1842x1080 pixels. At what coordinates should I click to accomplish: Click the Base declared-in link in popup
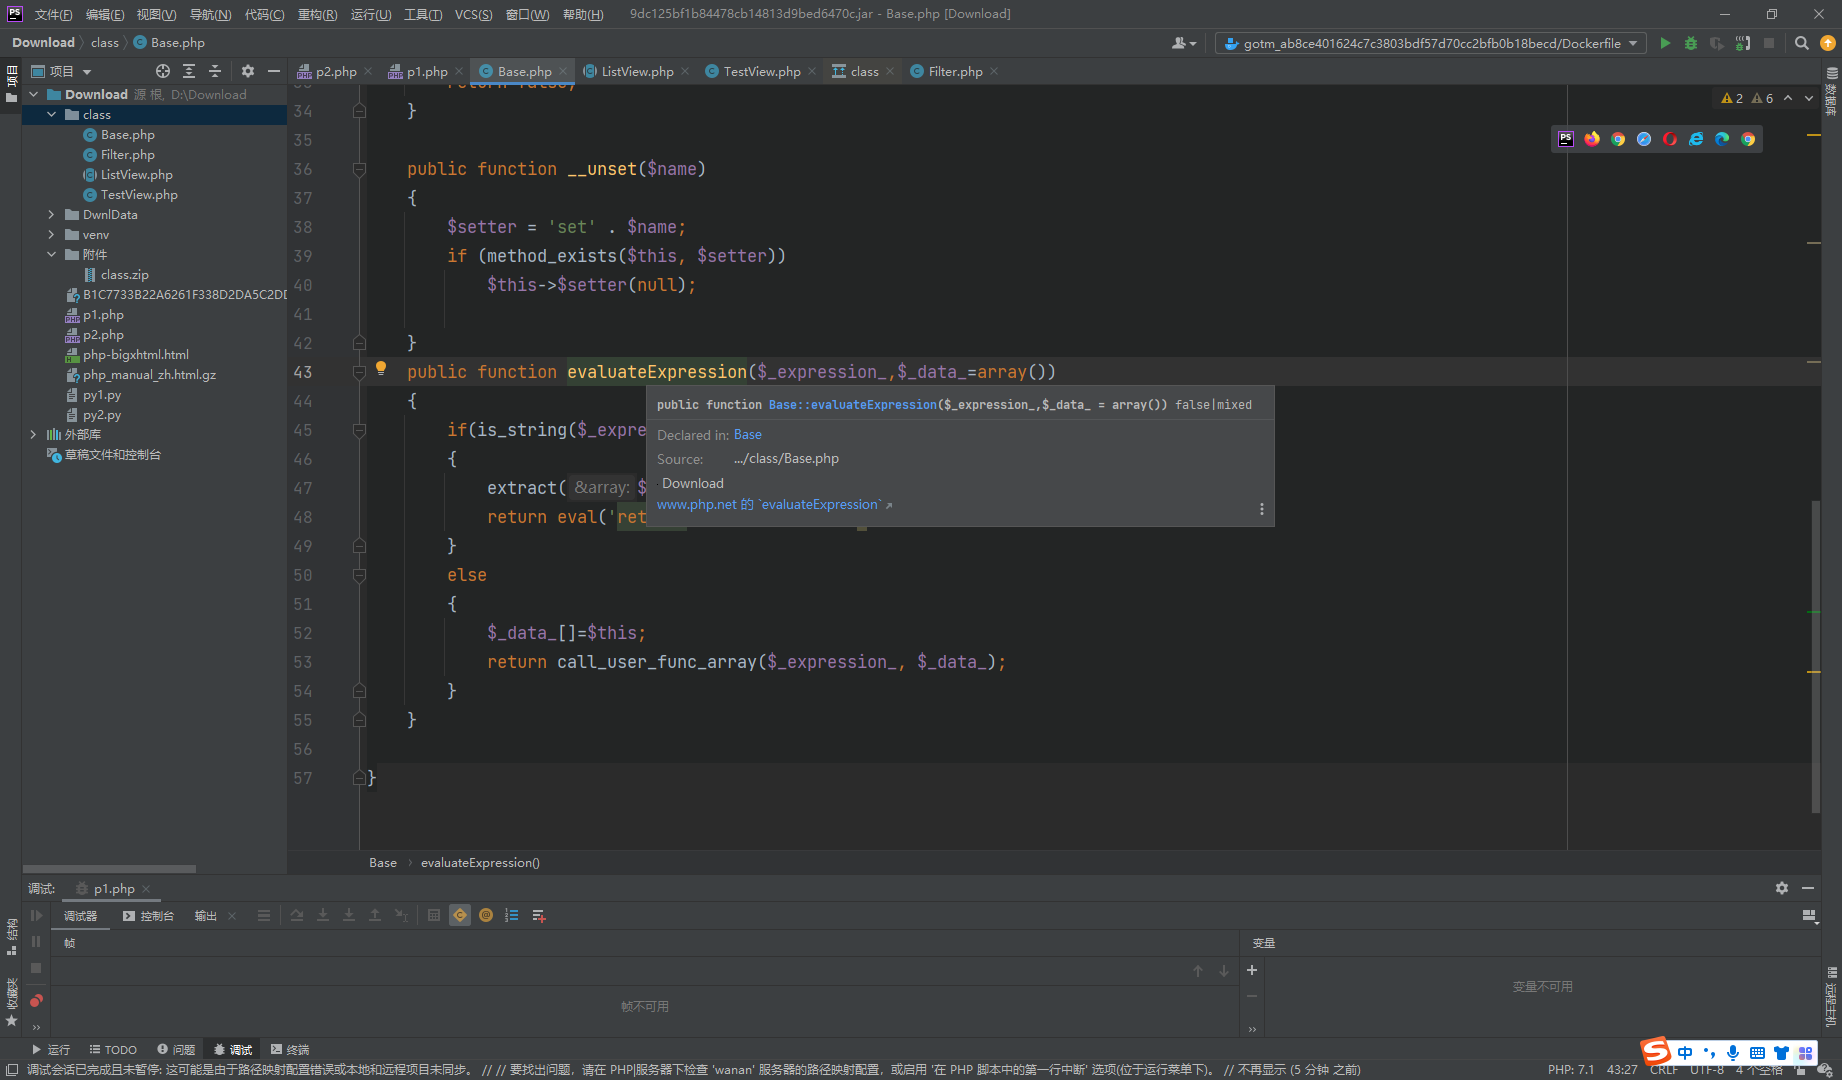pyautogui.click(x=747, y=435)
